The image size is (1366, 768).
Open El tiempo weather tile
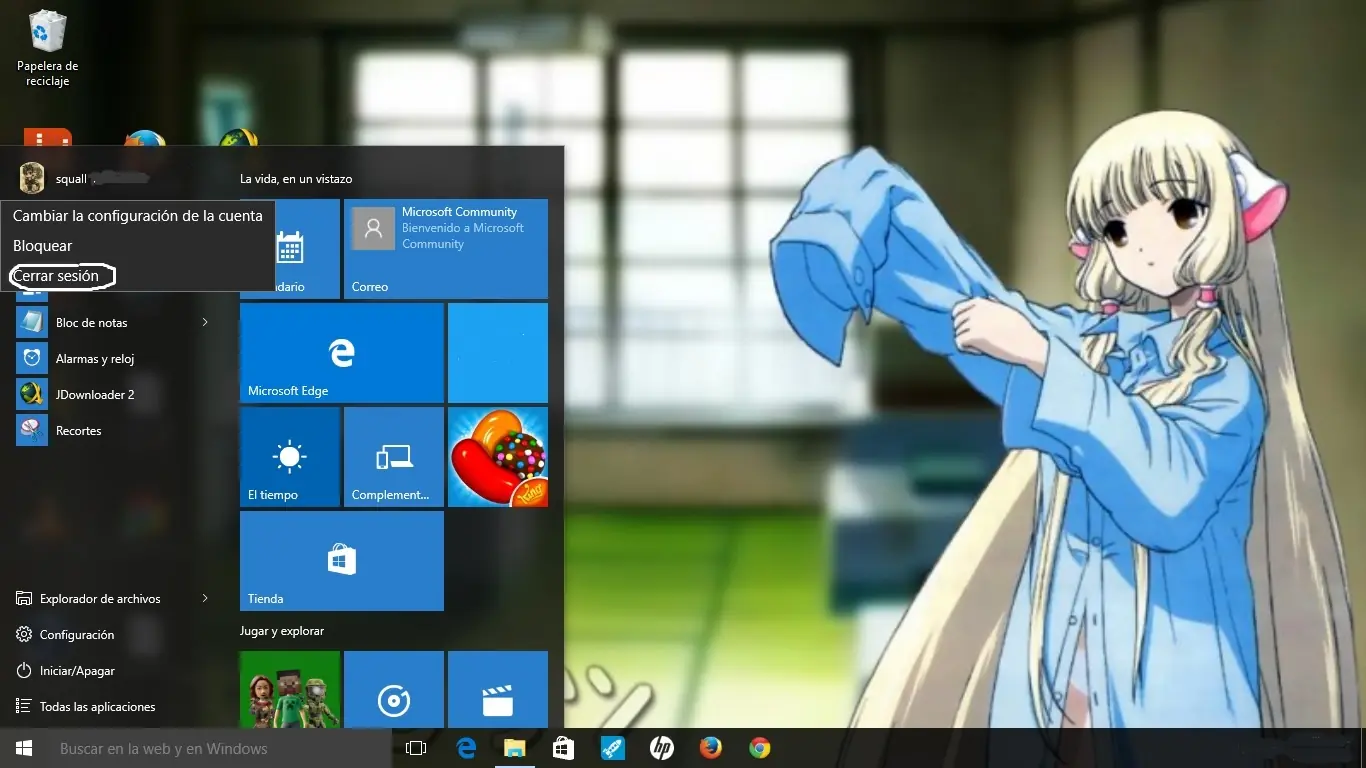290,457
